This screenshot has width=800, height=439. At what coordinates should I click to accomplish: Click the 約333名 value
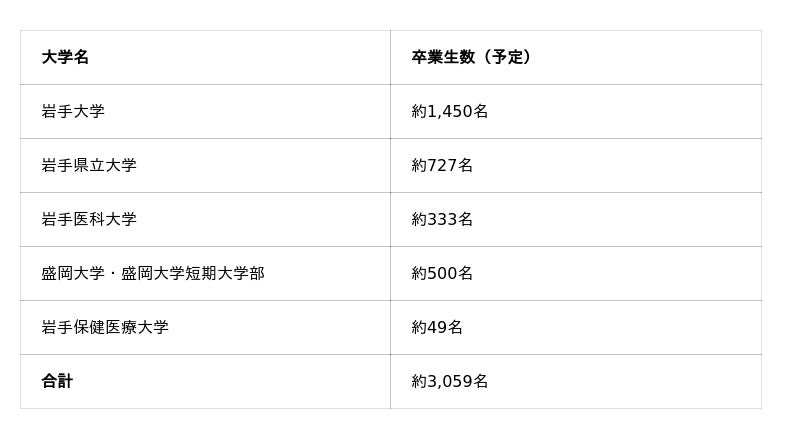pos(442,220)
